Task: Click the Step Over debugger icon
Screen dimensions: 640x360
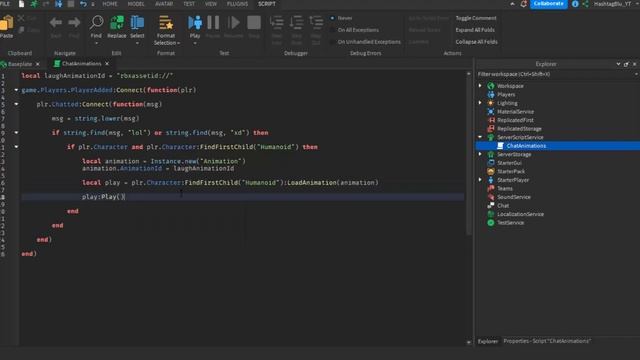Action: (x=296, y=22)
